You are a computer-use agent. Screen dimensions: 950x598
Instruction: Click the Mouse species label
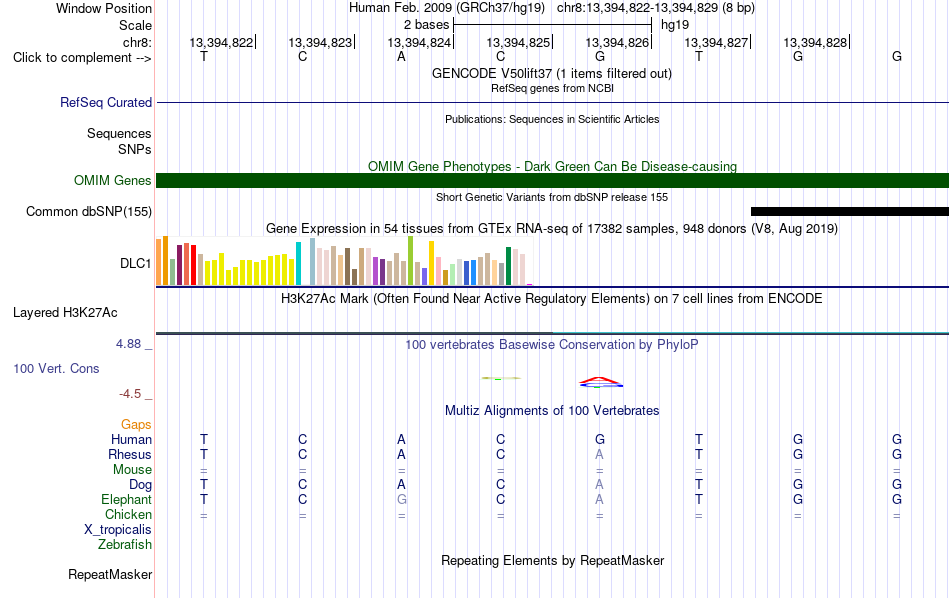pyautogui.click(x=132, y=470)
